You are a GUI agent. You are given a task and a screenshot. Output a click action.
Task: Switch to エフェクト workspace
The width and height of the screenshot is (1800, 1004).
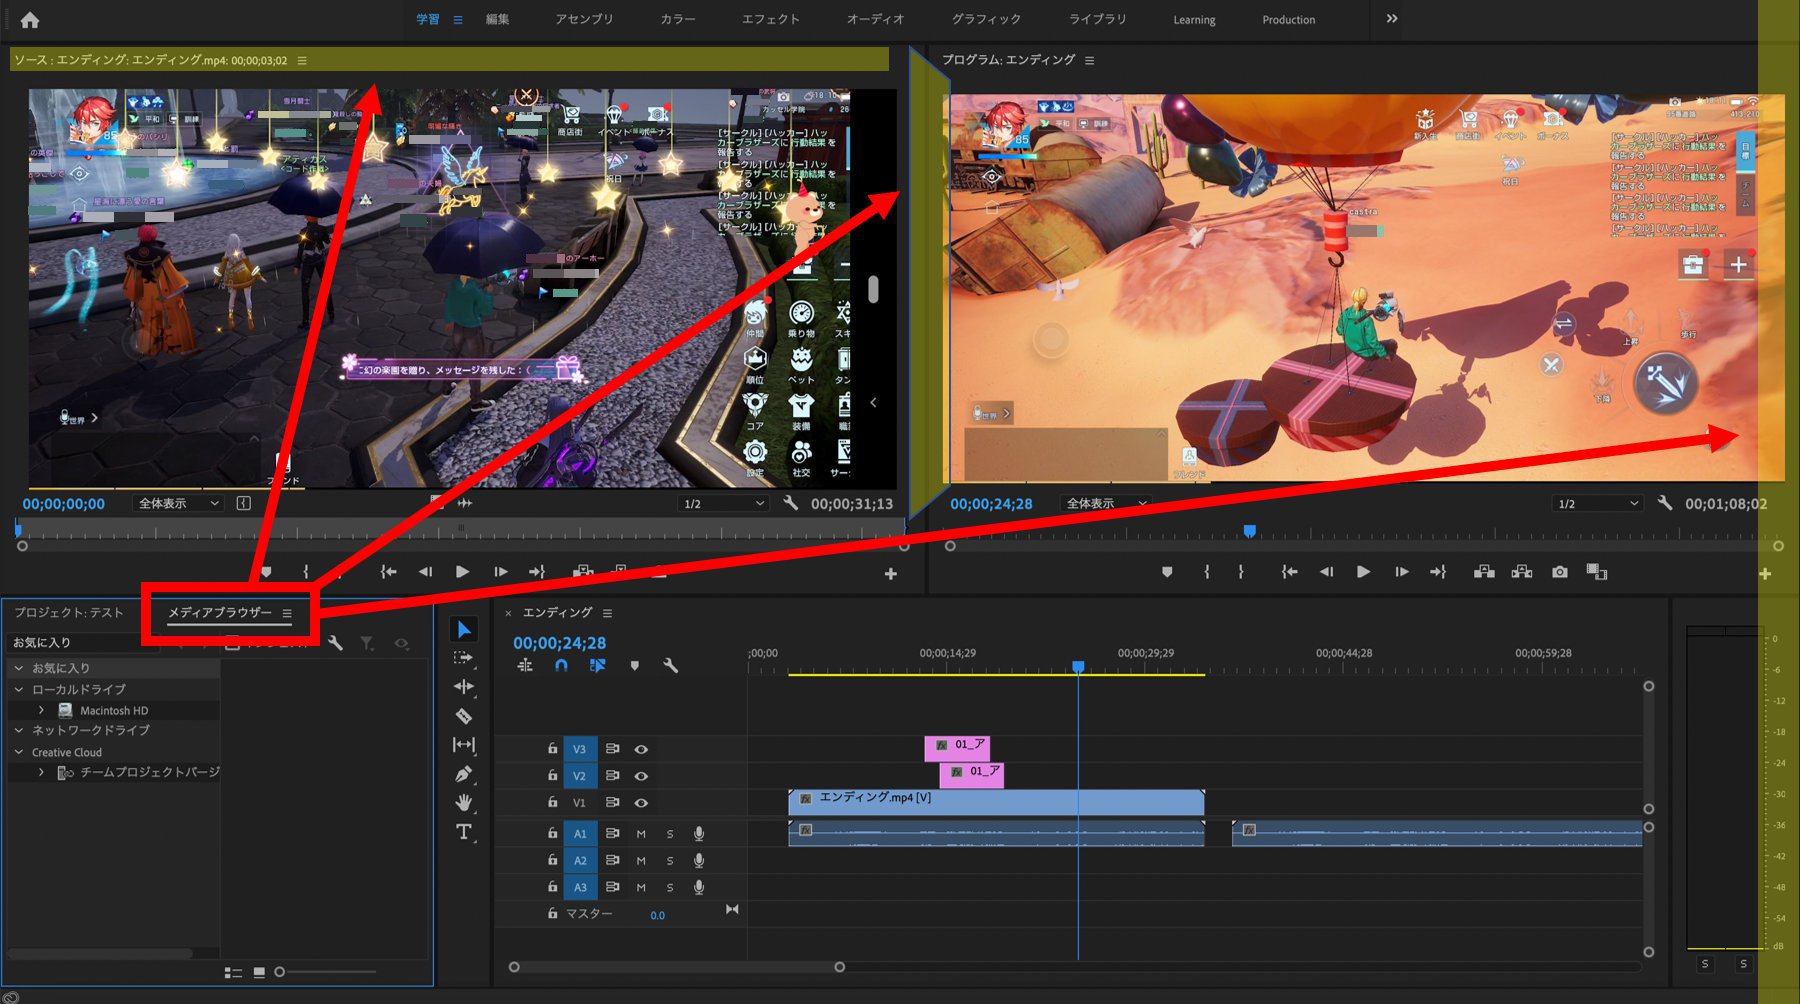pos(771,19)
